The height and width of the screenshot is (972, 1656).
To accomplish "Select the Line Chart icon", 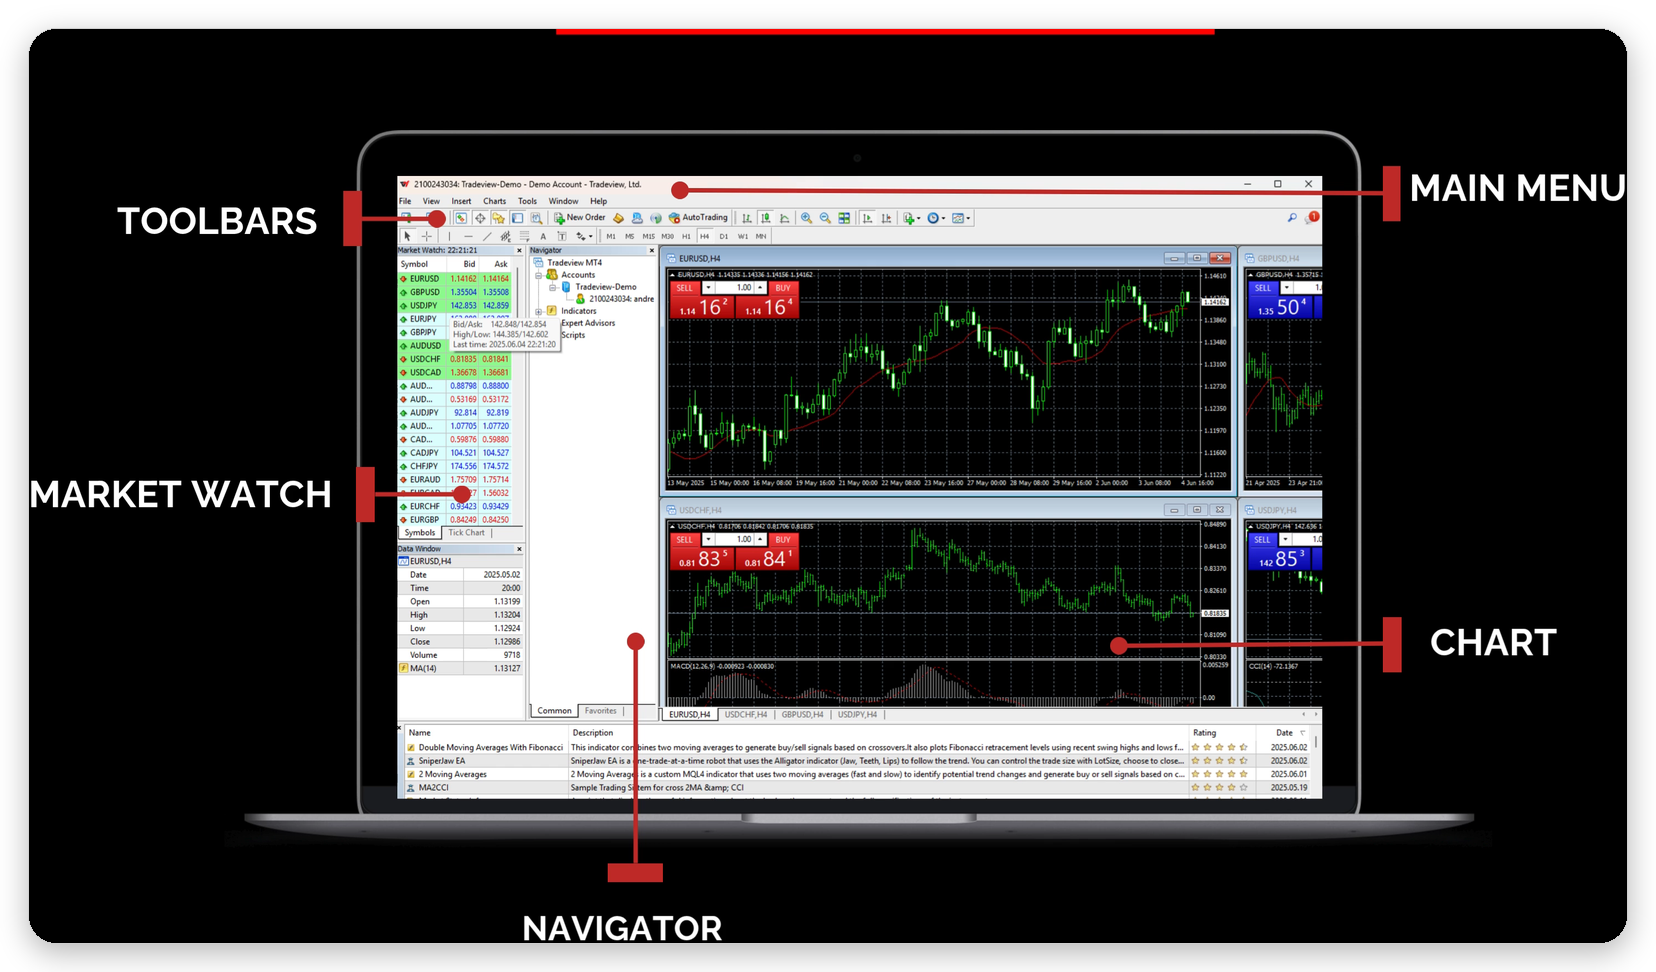I will click(x=785, y=218).
